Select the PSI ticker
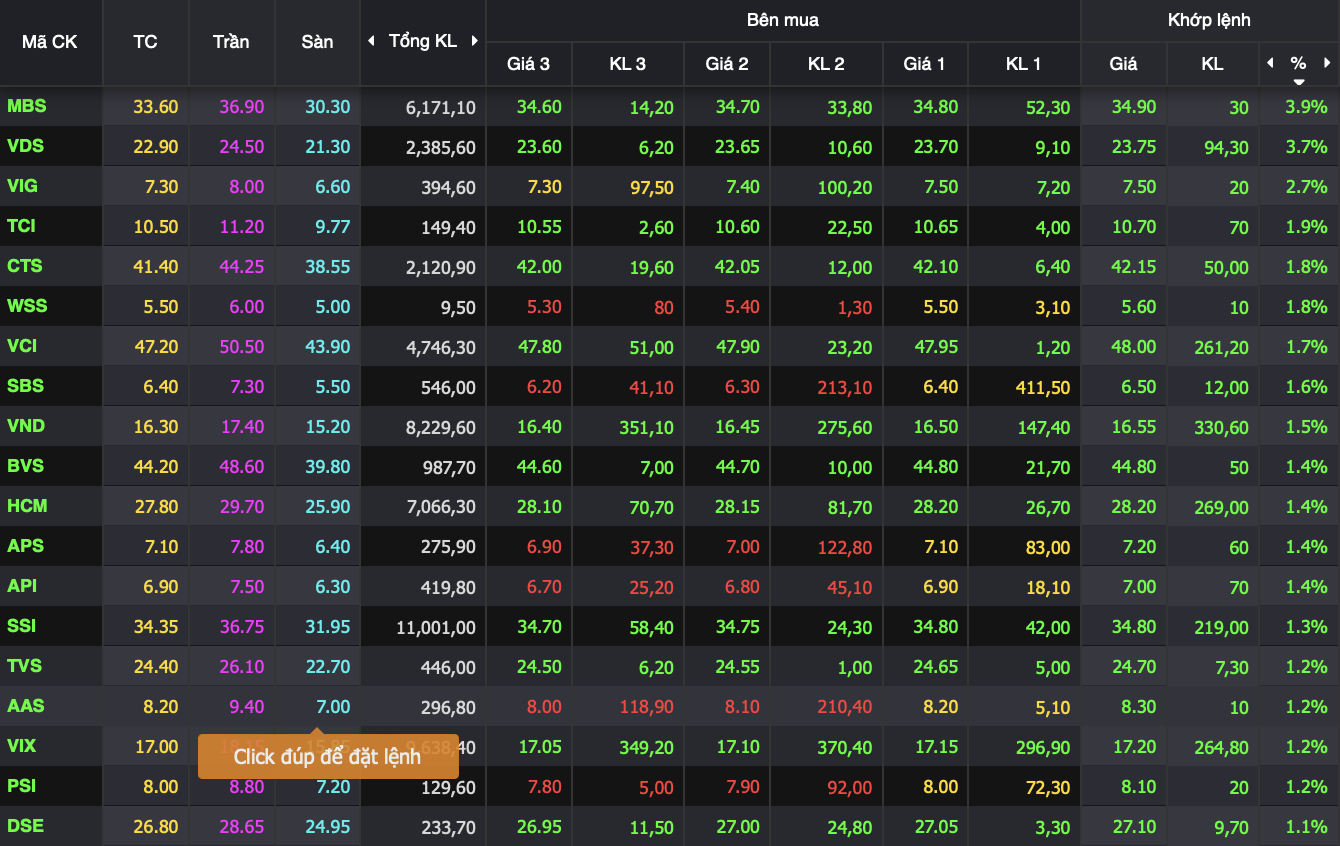 tap(21, 786)
